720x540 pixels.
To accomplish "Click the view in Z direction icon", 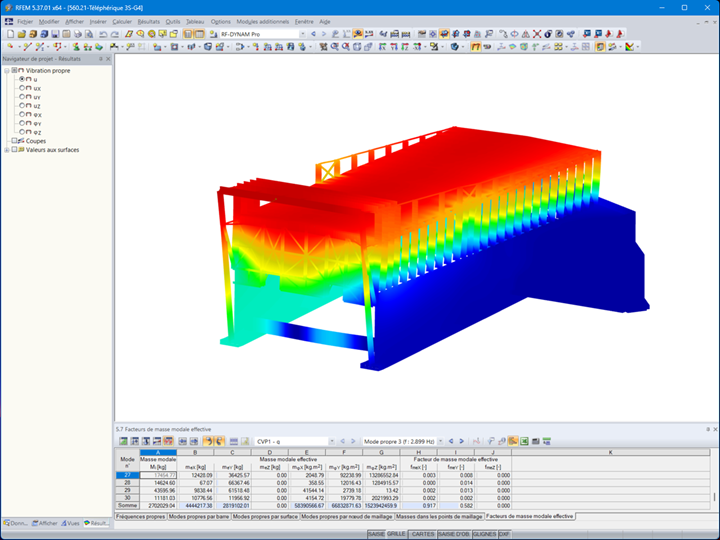I will point(405,47).
